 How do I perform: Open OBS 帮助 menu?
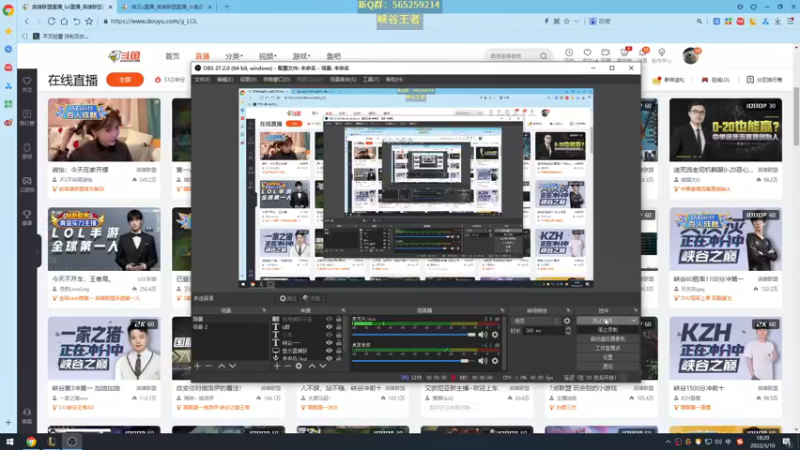[x=394, y=80]
